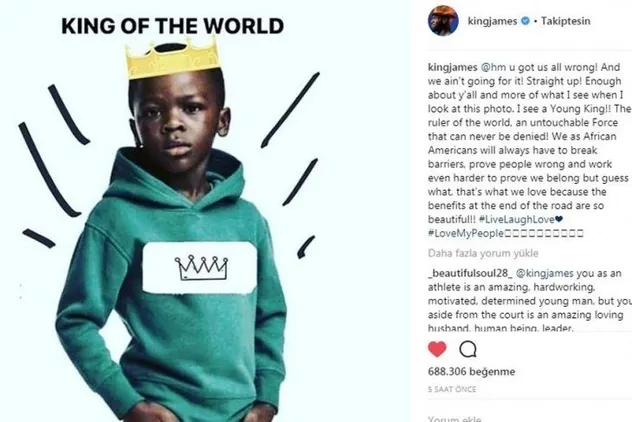Click the KING OF THE WORLD title text
Screen dimensions: 632x422
click(173, 26)
